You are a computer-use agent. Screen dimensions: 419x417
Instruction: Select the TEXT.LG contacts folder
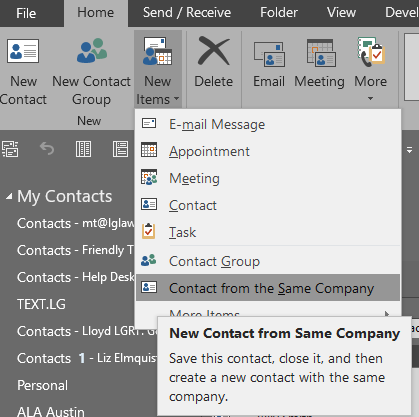[x=41, y=304]
